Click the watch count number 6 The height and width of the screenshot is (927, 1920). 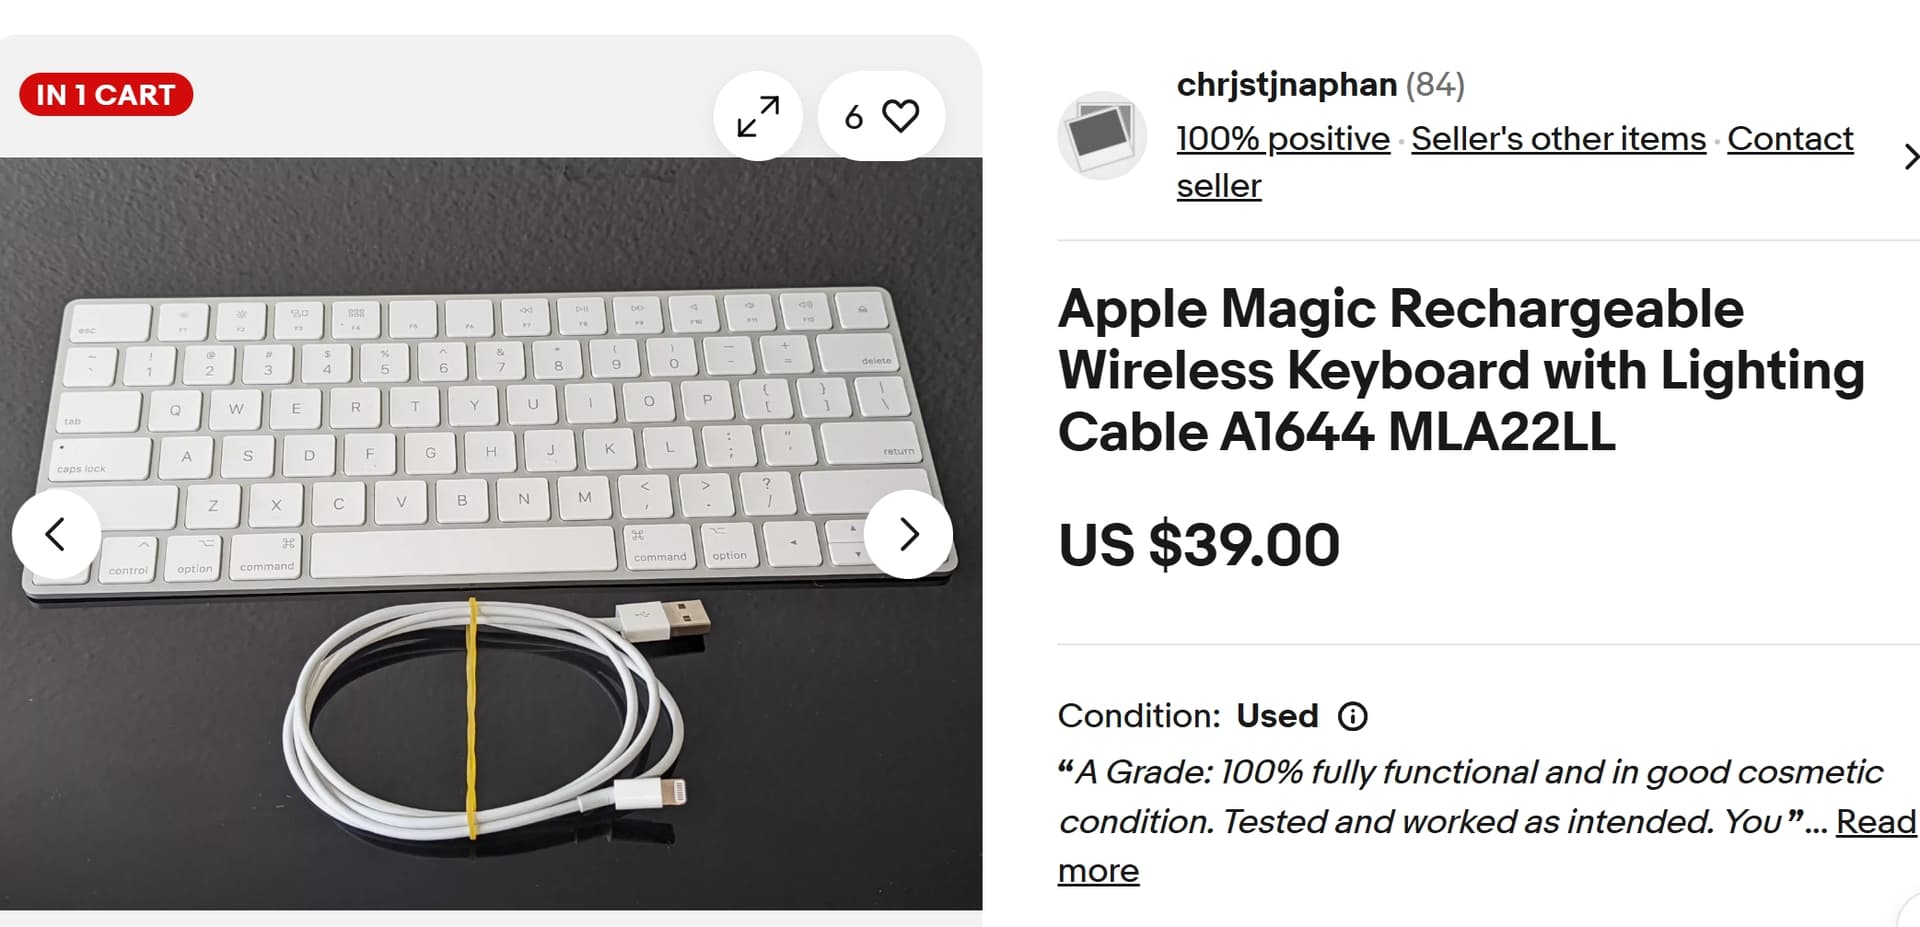pos(853,117)
